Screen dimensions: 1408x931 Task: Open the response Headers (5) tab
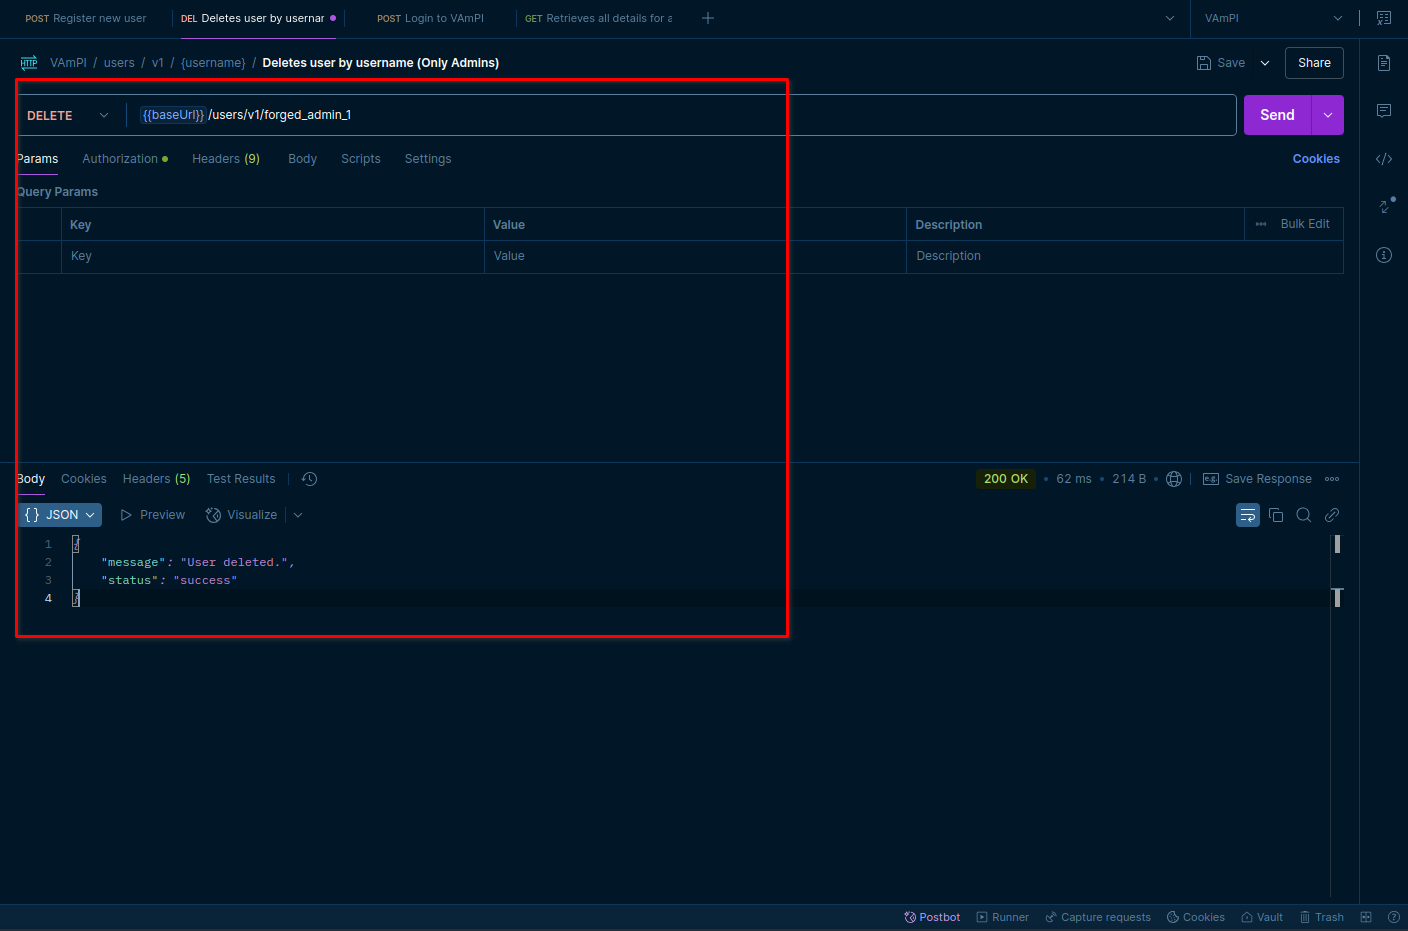pyautogui.click(x=156, y=479)
